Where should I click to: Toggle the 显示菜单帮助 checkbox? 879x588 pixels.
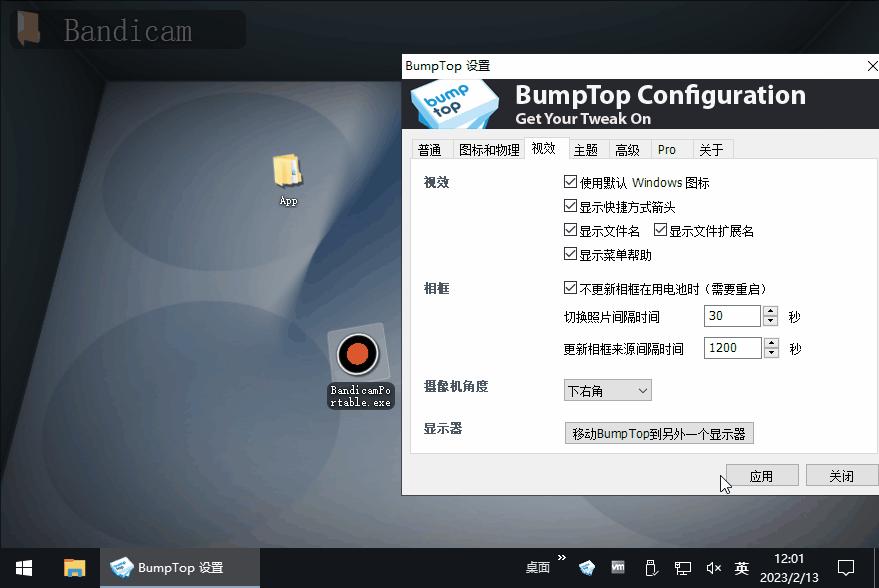pyautogui.click(x=573, y=253)
